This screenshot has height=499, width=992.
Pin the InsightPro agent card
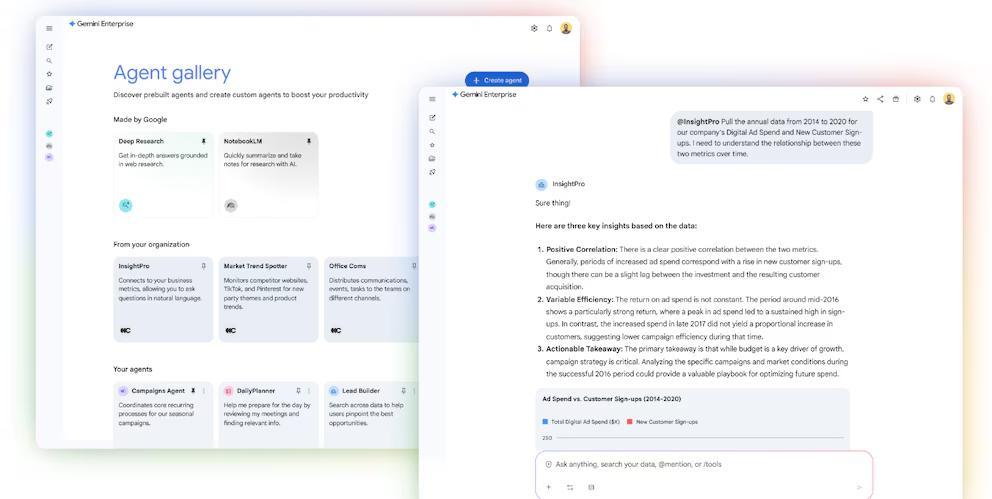204,266
